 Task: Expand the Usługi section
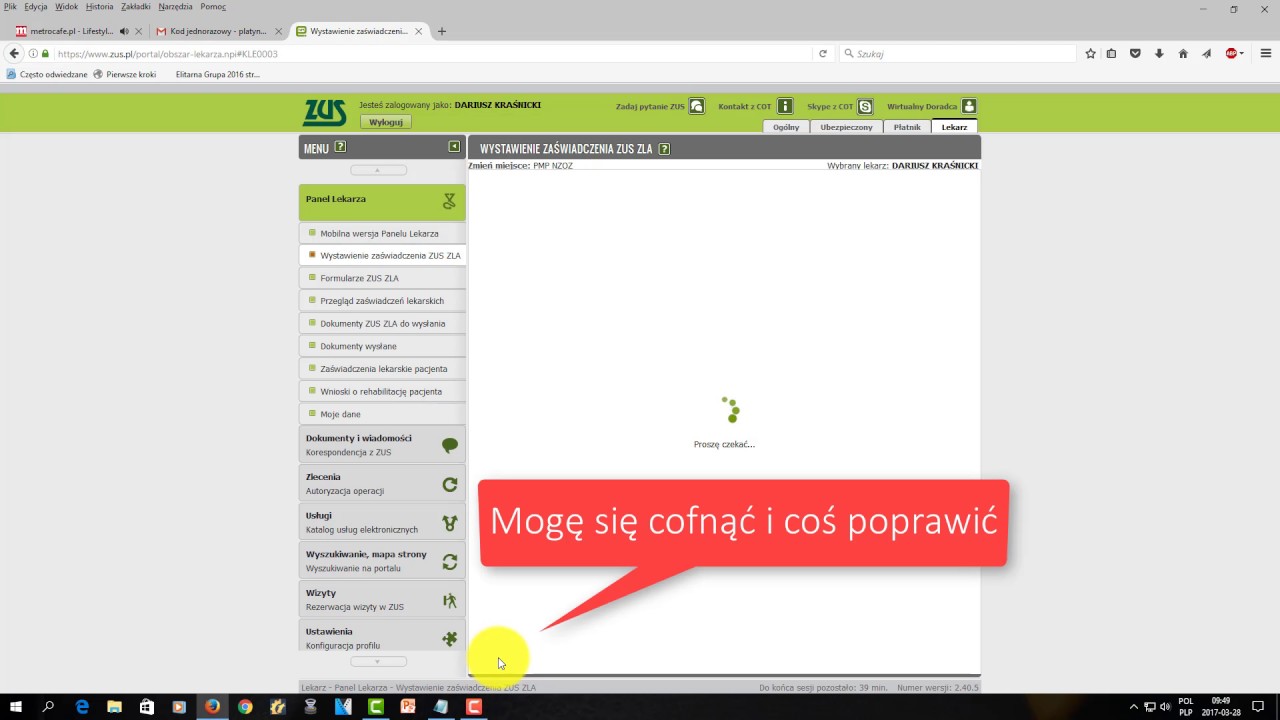382,522
